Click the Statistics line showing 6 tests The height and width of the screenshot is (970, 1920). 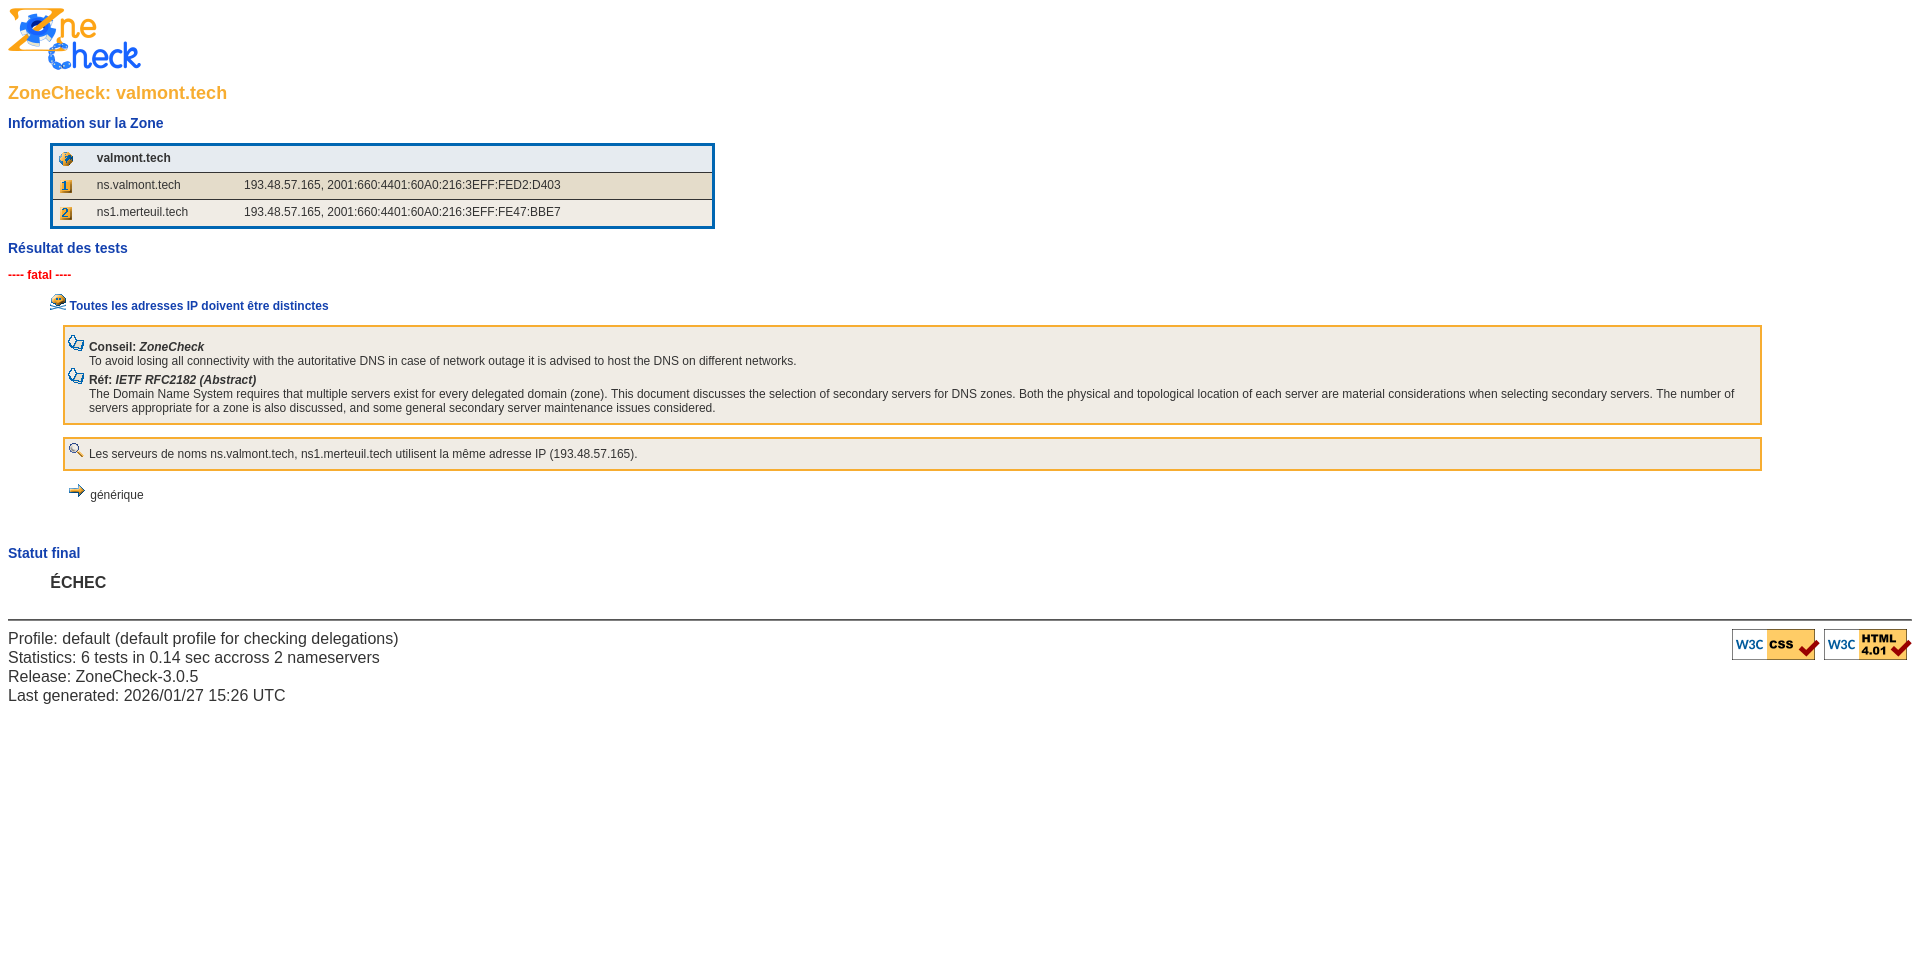coord(194,658)
